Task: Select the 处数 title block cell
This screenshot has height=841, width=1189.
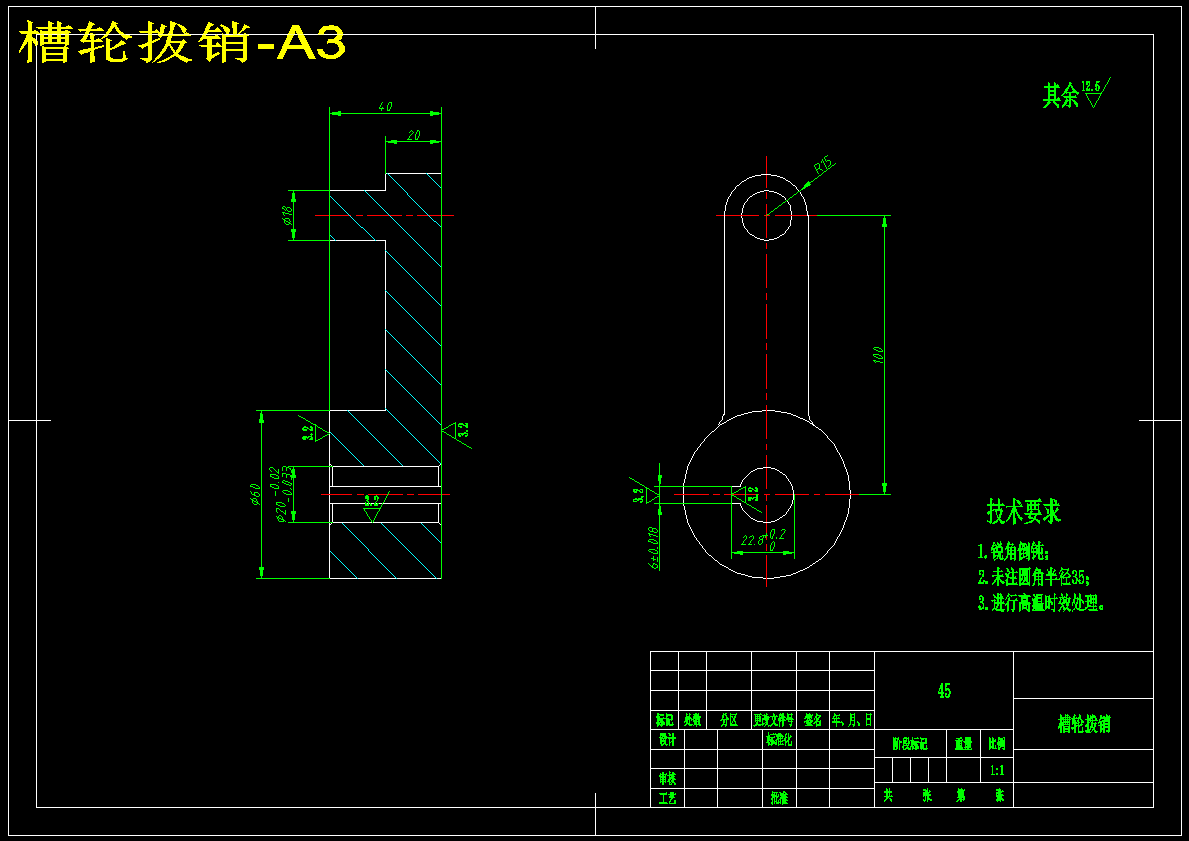Action: click(692, 720)
